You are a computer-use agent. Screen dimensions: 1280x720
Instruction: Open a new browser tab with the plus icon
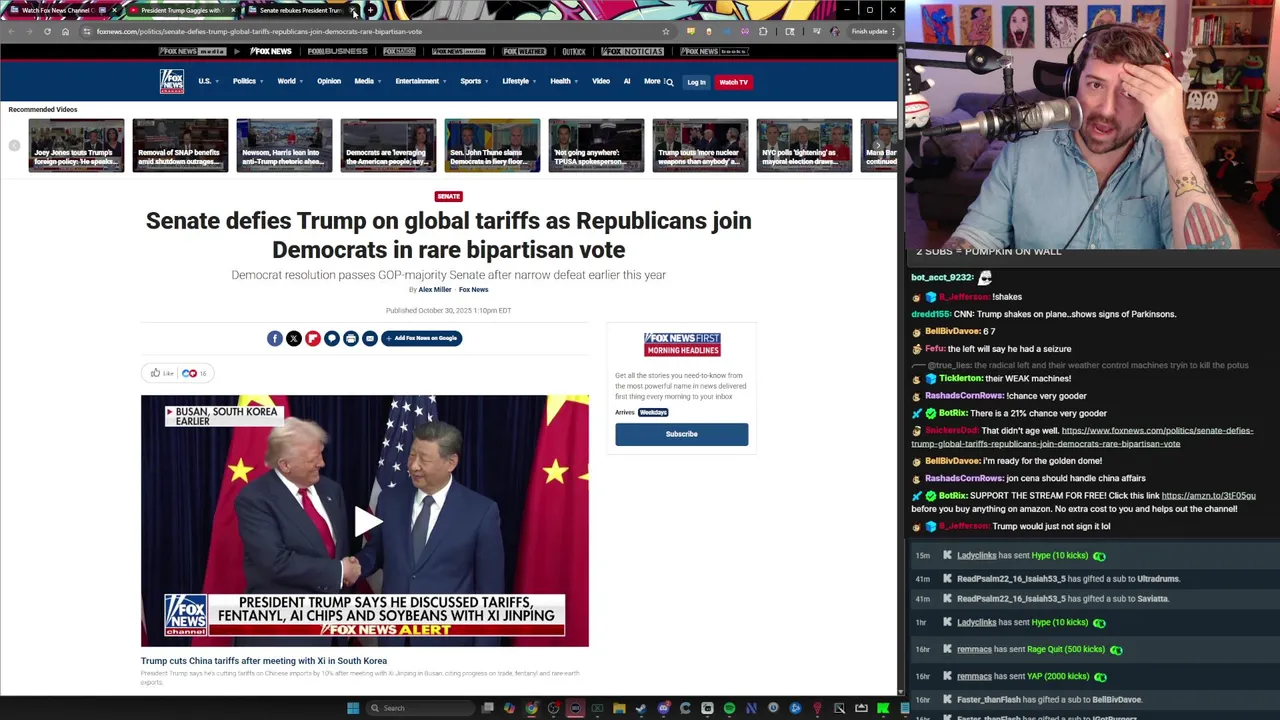coord(371,10)
